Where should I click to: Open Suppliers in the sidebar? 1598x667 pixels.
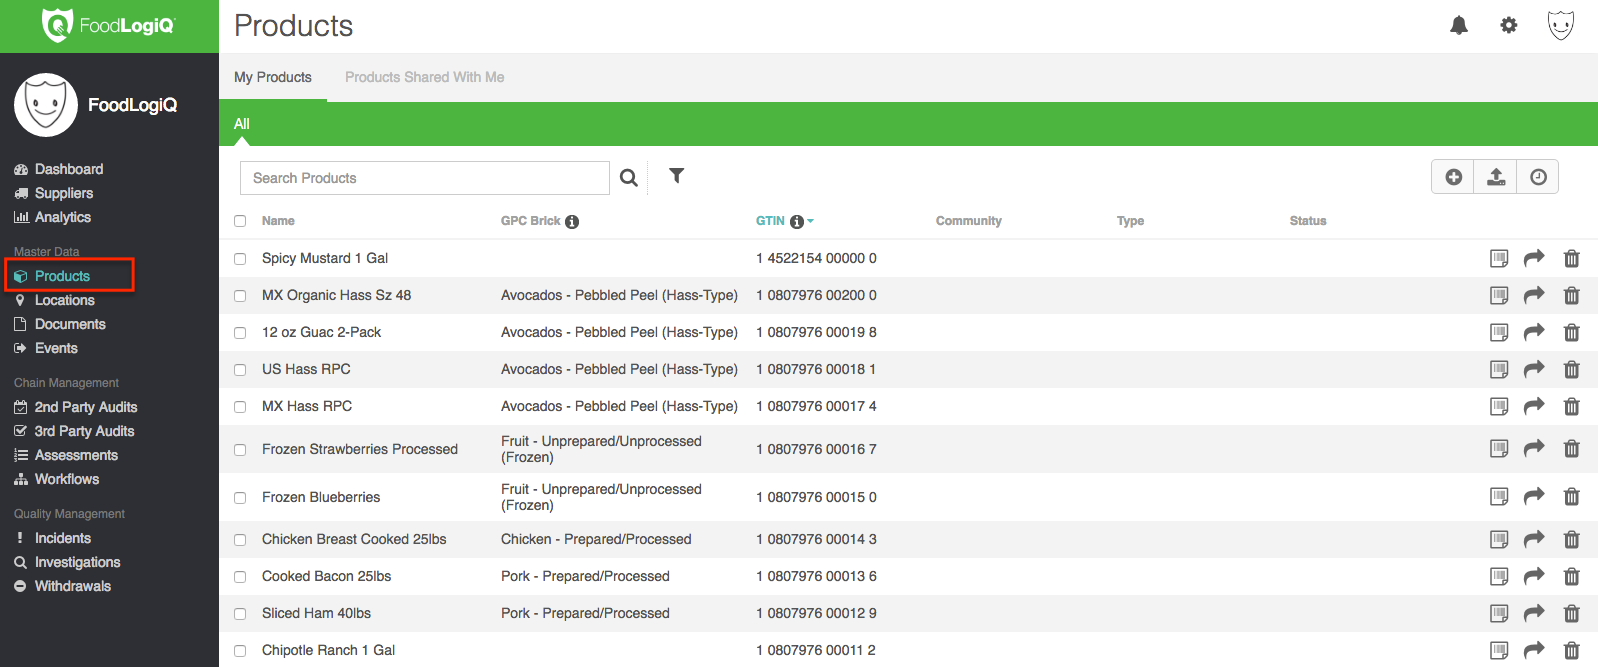pyautogui.click(x=63, y=193)
